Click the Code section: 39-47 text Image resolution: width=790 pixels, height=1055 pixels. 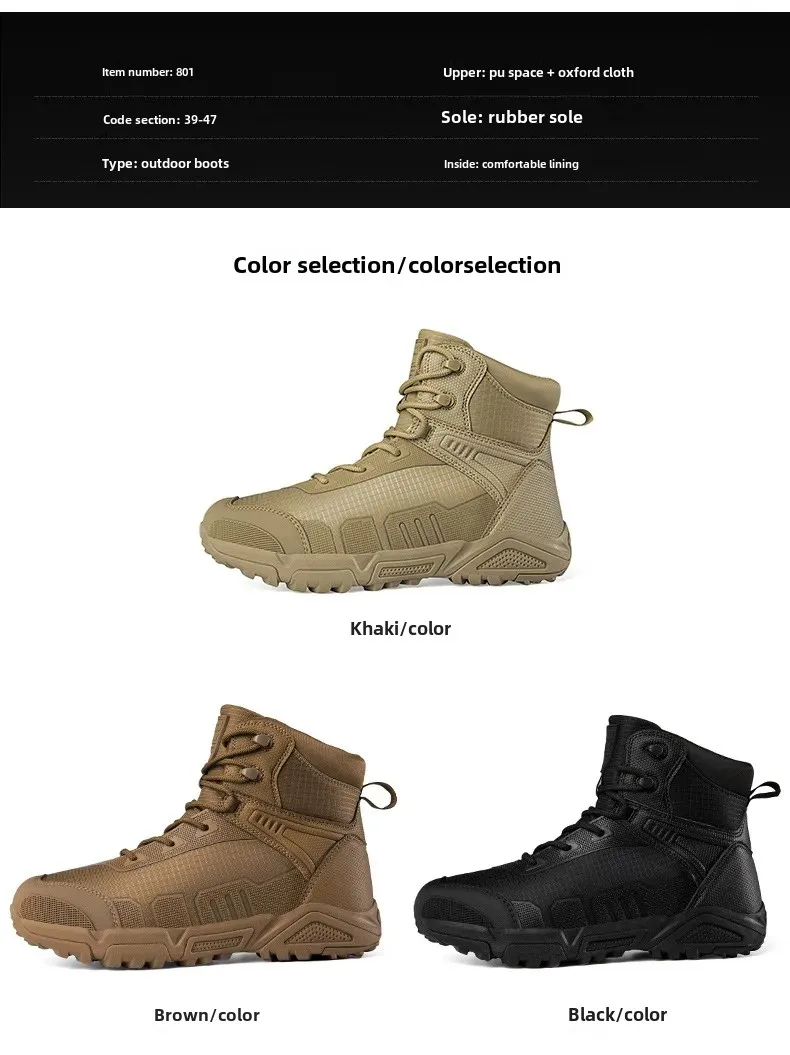coord(159,120)
